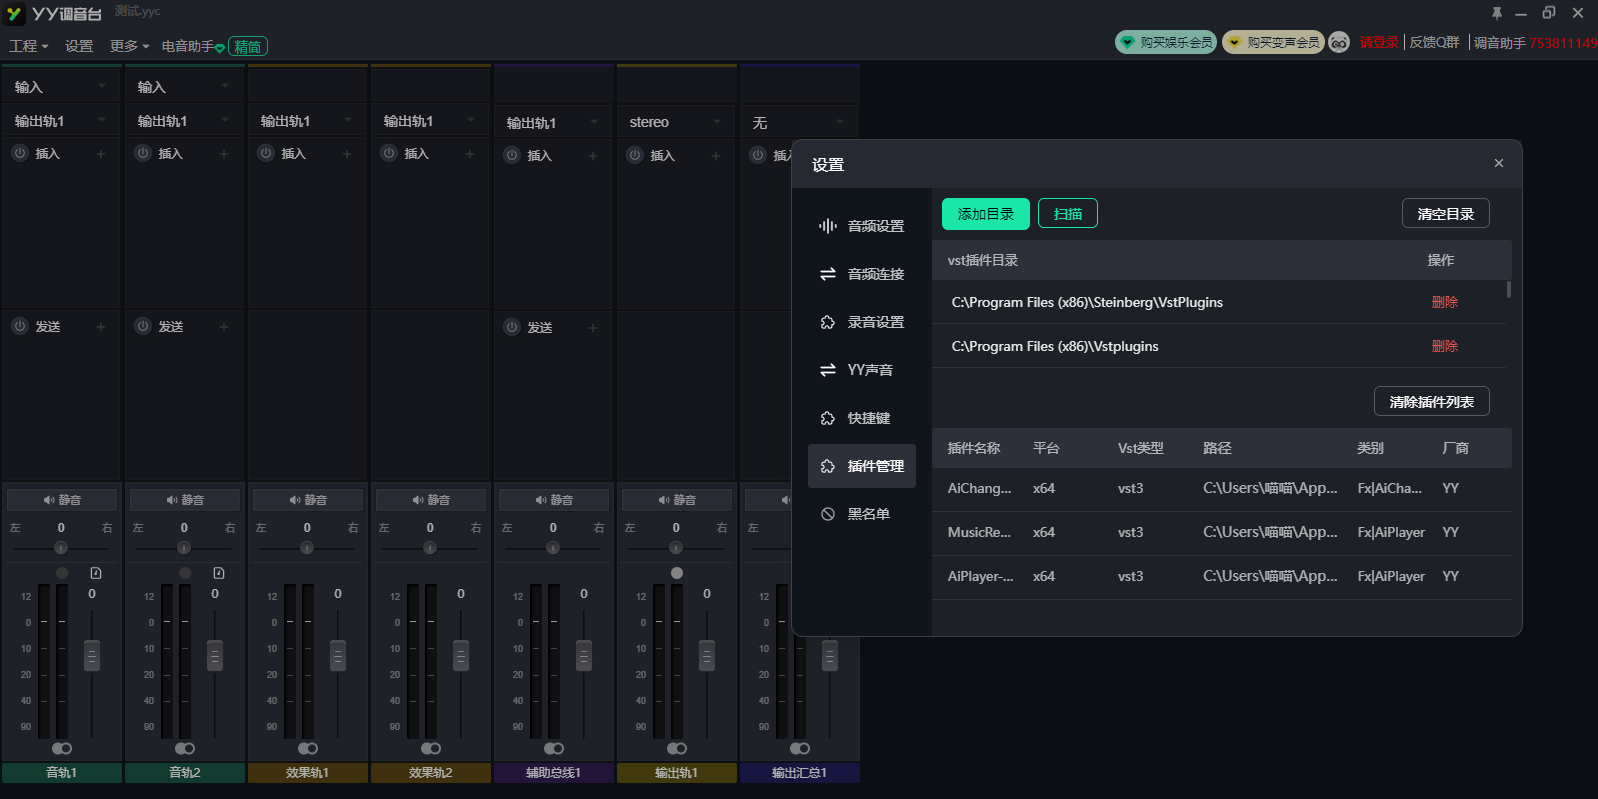Viewport: 1598px width, 799px height.
Task: Click the 添加目录 button
Action: point(985,214)
